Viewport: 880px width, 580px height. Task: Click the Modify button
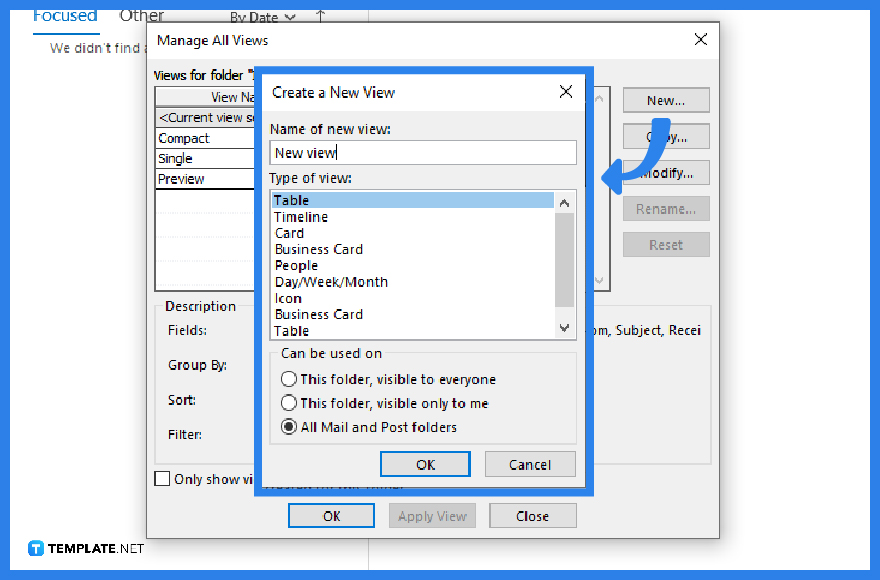[665, 172]
